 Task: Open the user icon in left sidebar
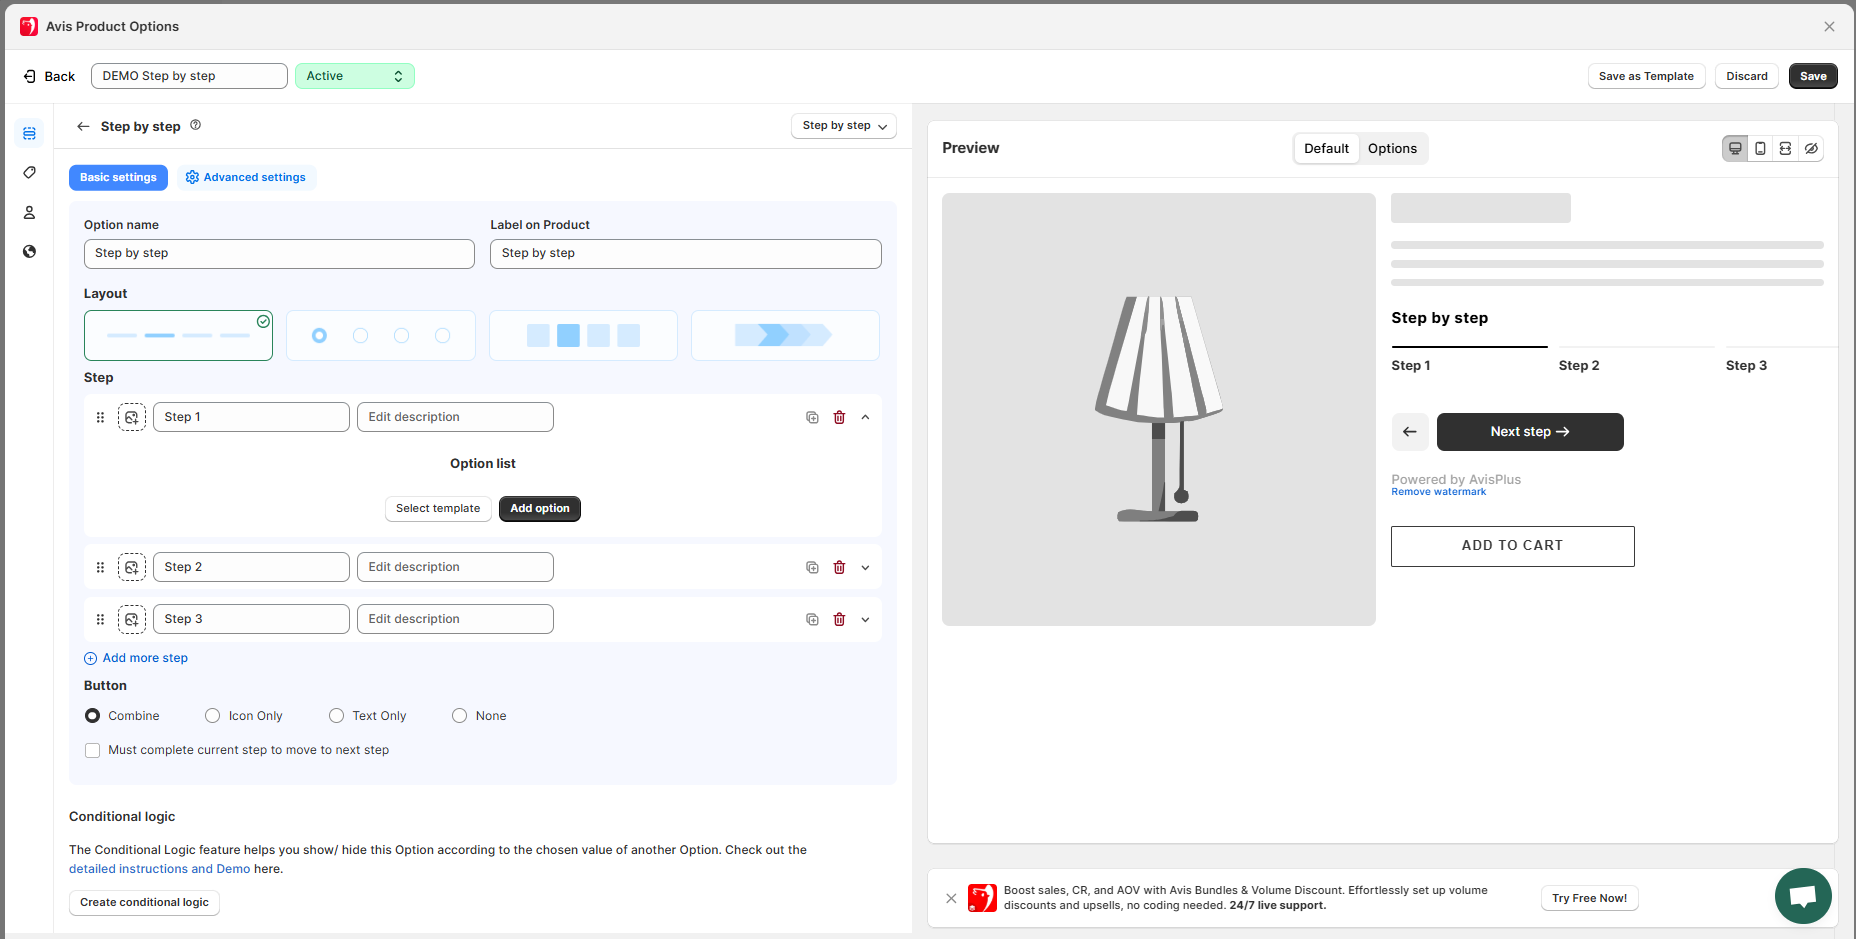pos(30,212)
